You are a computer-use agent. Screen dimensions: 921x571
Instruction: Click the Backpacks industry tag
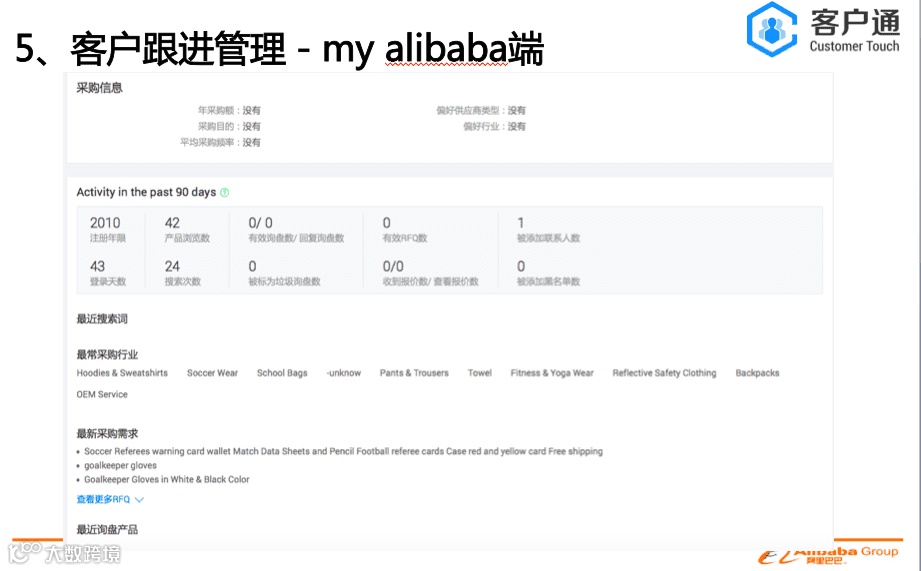[757, 373]
